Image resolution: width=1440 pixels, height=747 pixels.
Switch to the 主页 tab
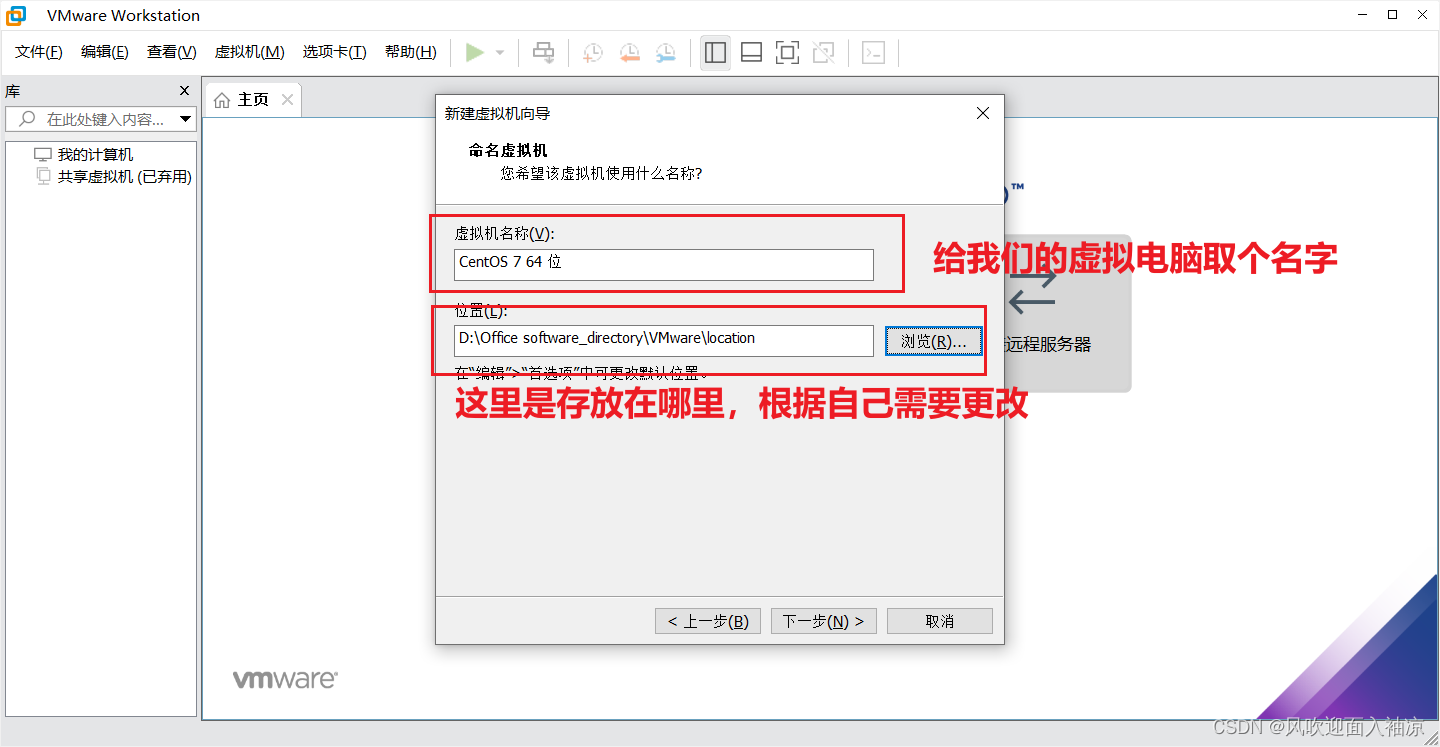coord(253,100)
